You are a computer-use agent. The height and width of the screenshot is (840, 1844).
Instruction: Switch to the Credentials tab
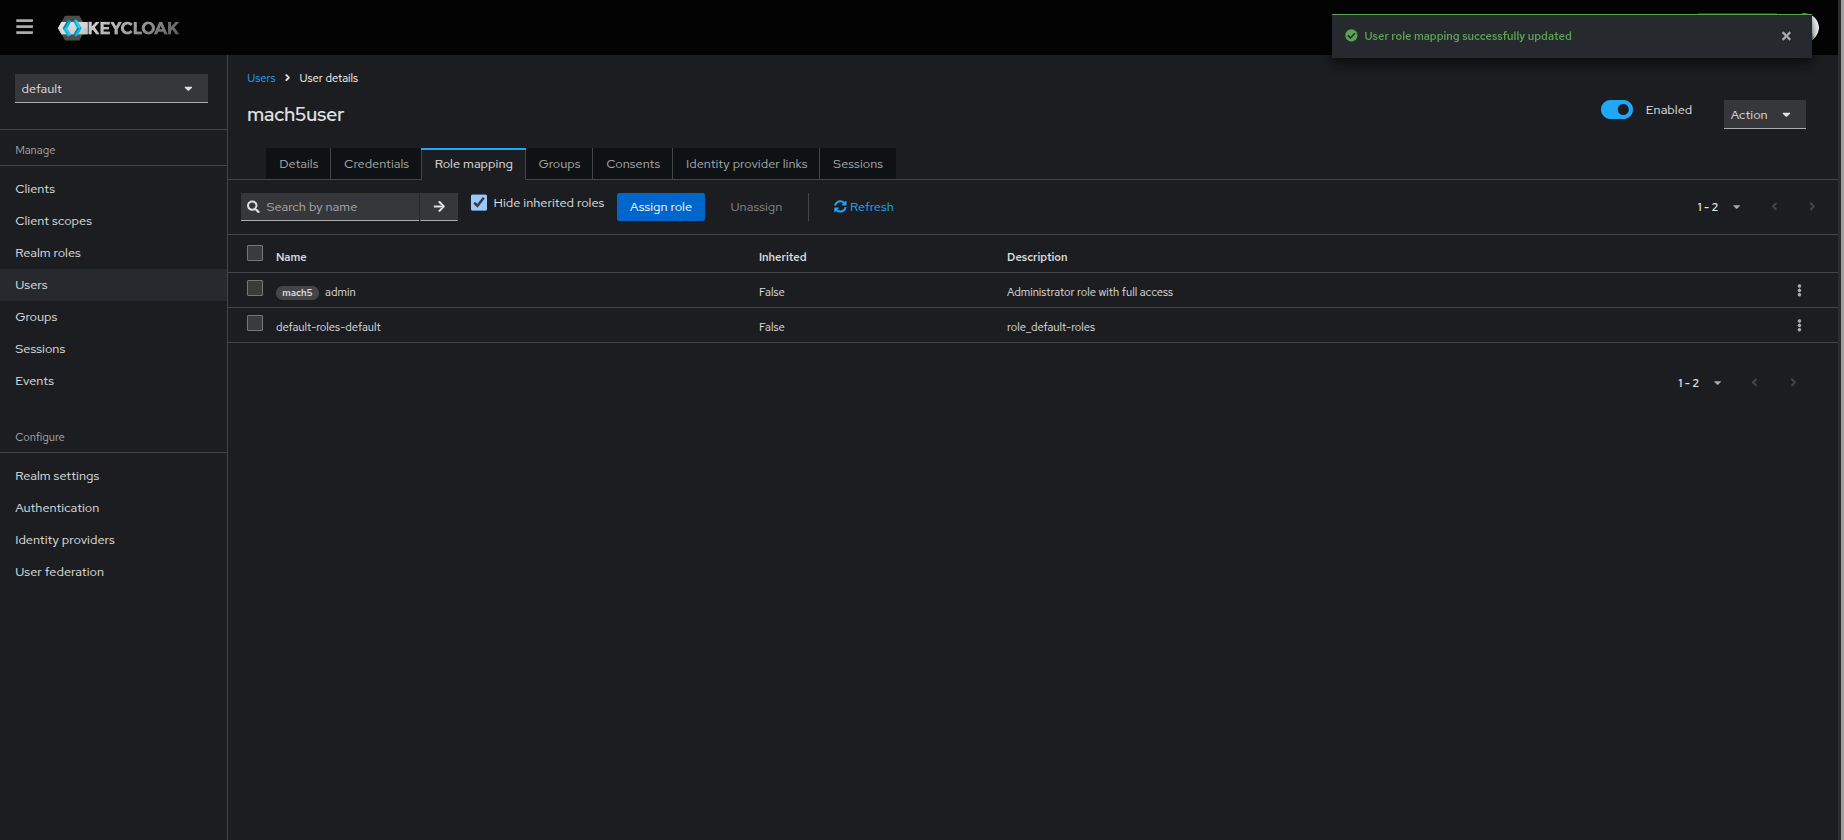[376, 164]
